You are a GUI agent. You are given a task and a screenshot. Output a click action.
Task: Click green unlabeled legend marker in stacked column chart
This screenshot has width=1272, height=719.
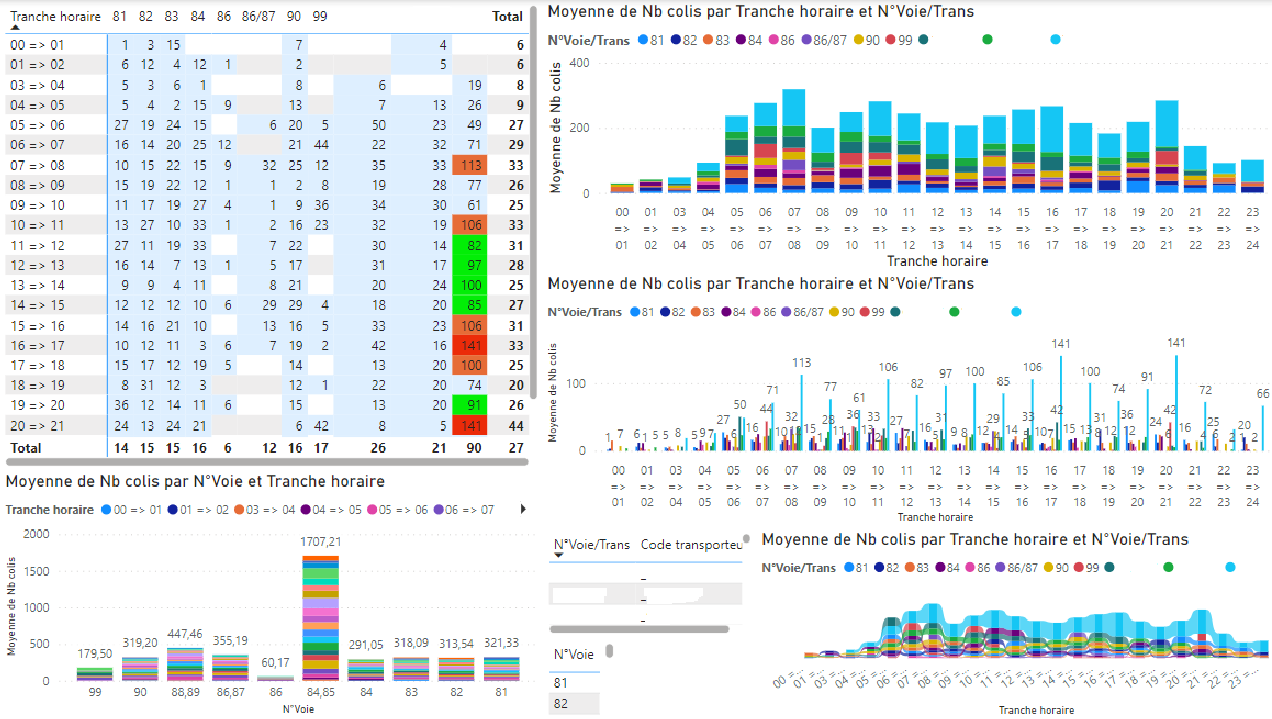click(x=987, y=40)
